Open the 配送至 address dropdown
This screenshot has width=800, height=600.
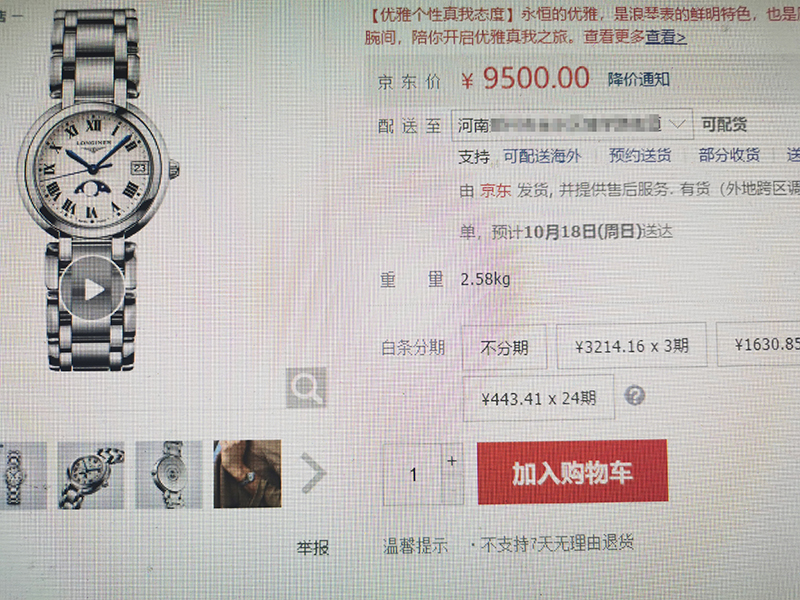coord(572,124)
